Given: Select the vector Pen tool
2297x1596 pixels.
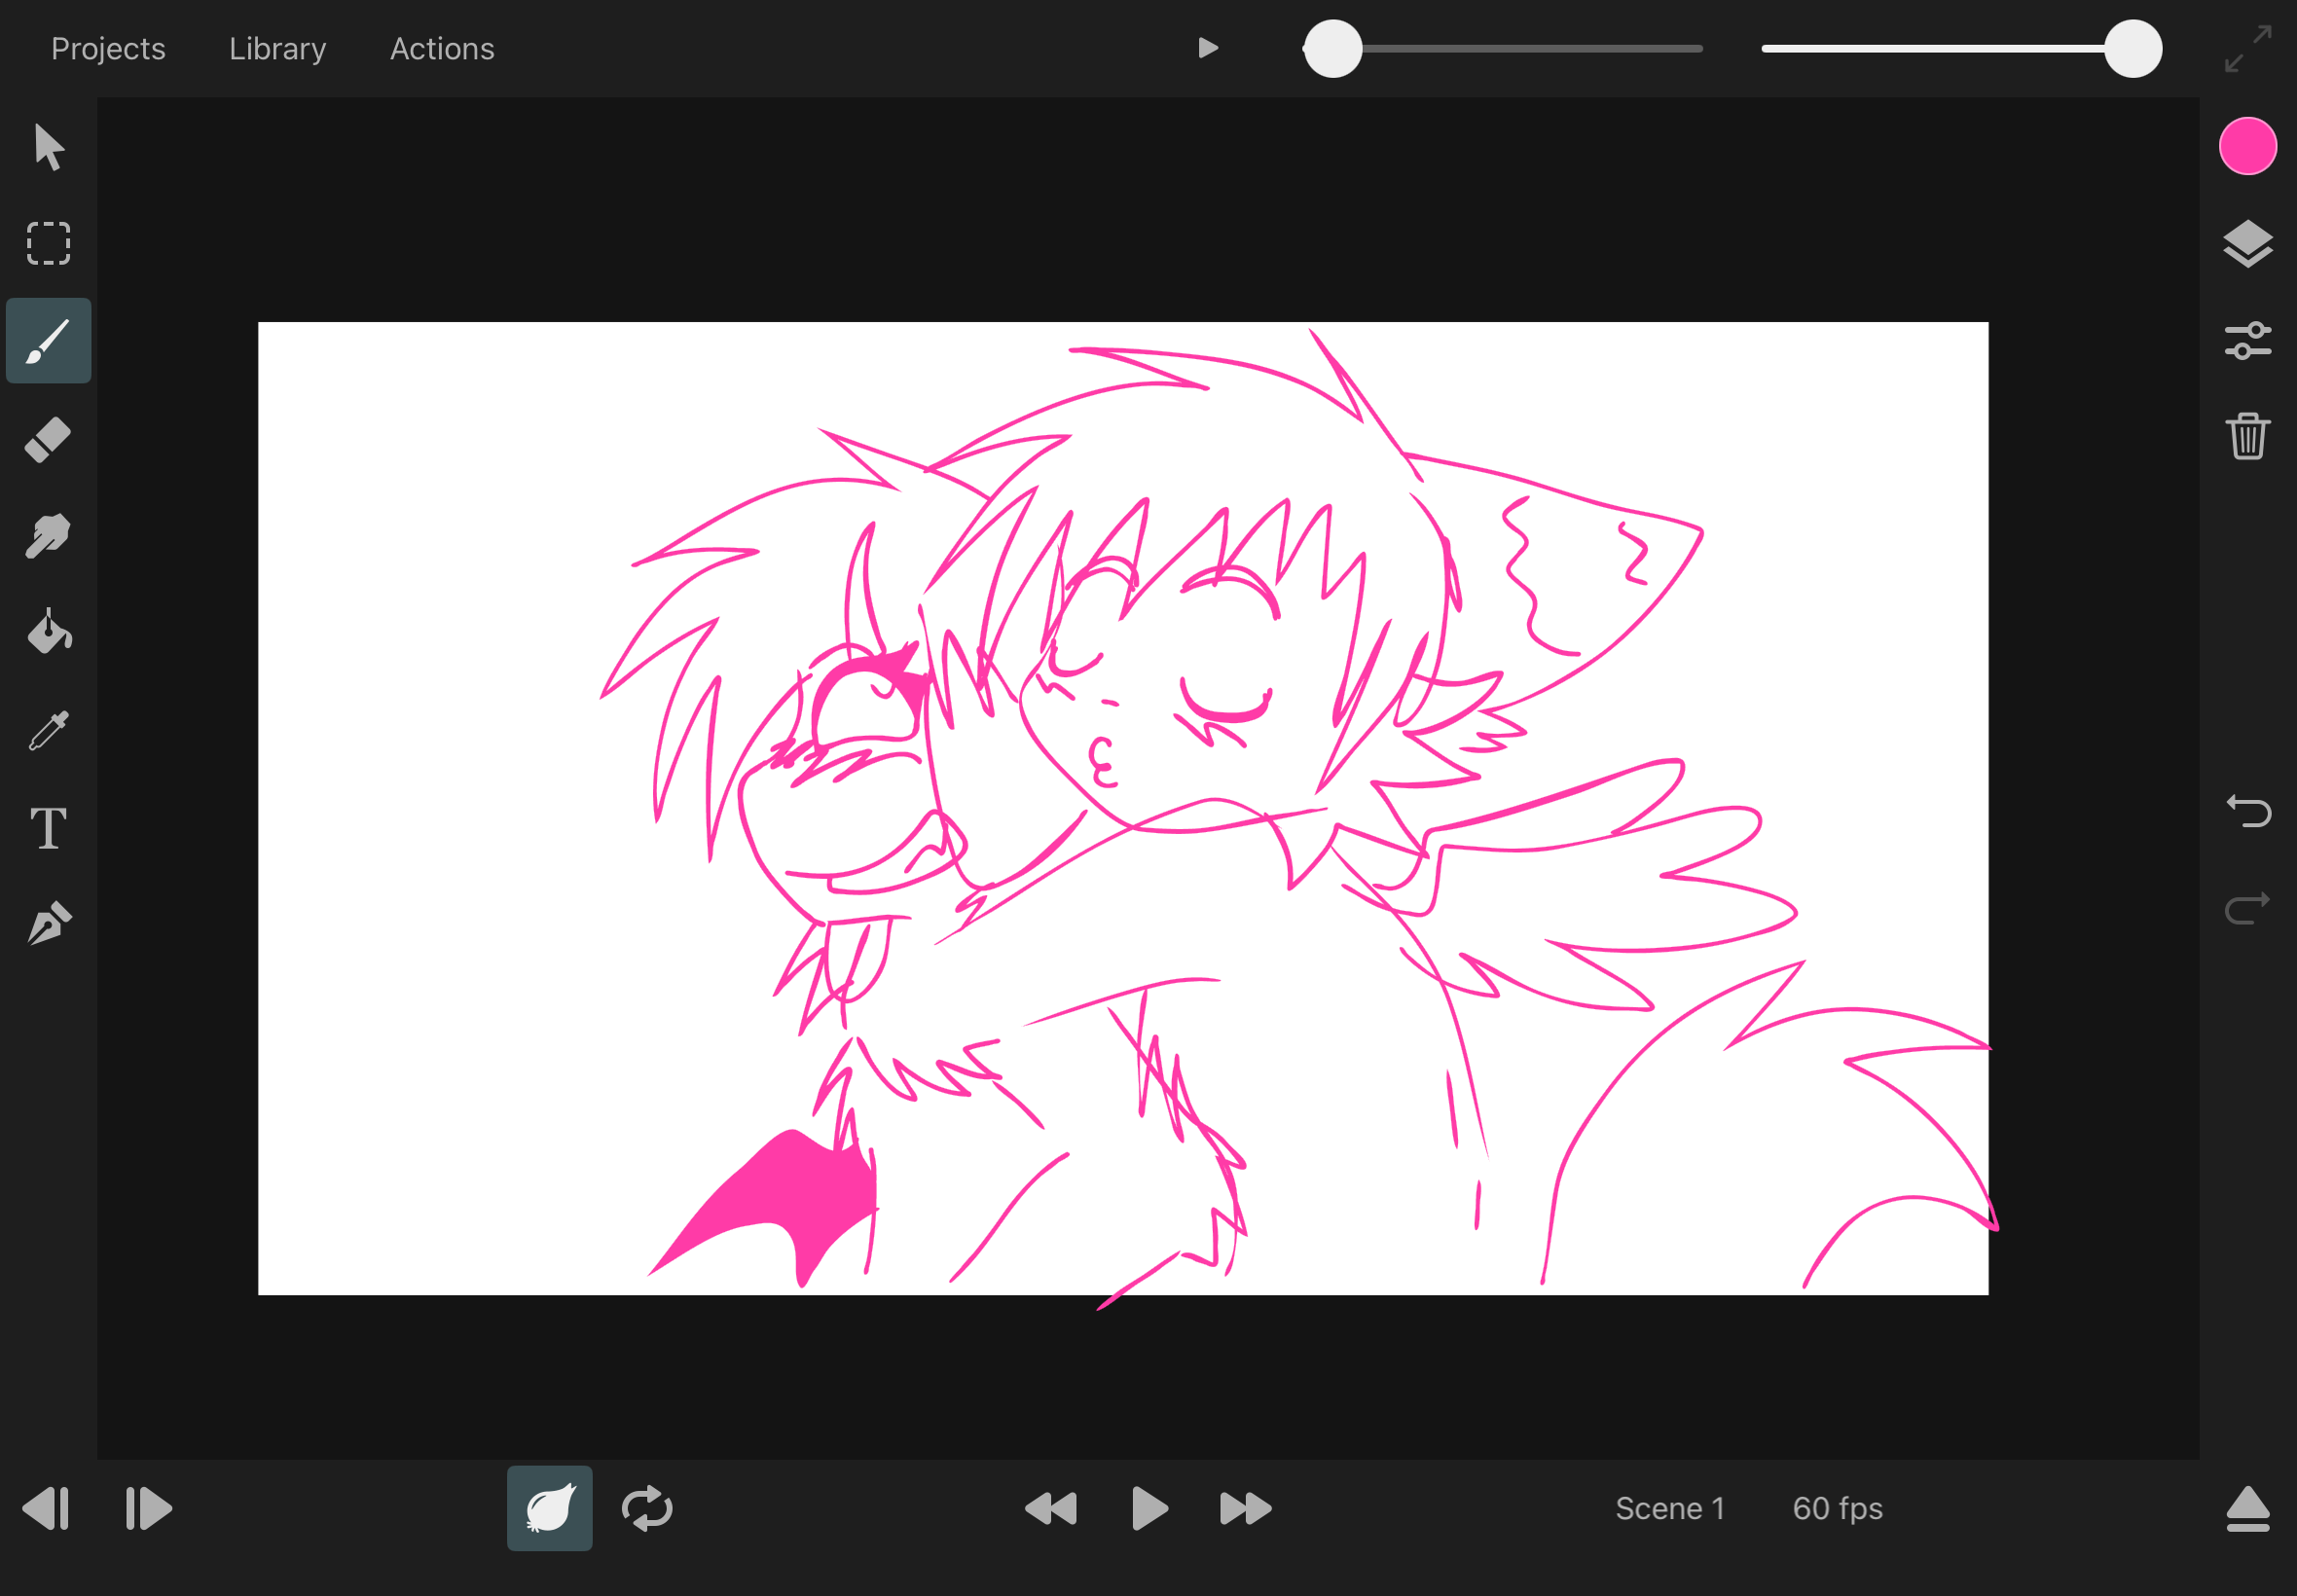Looking at the screenshot, I should [48, 923].
